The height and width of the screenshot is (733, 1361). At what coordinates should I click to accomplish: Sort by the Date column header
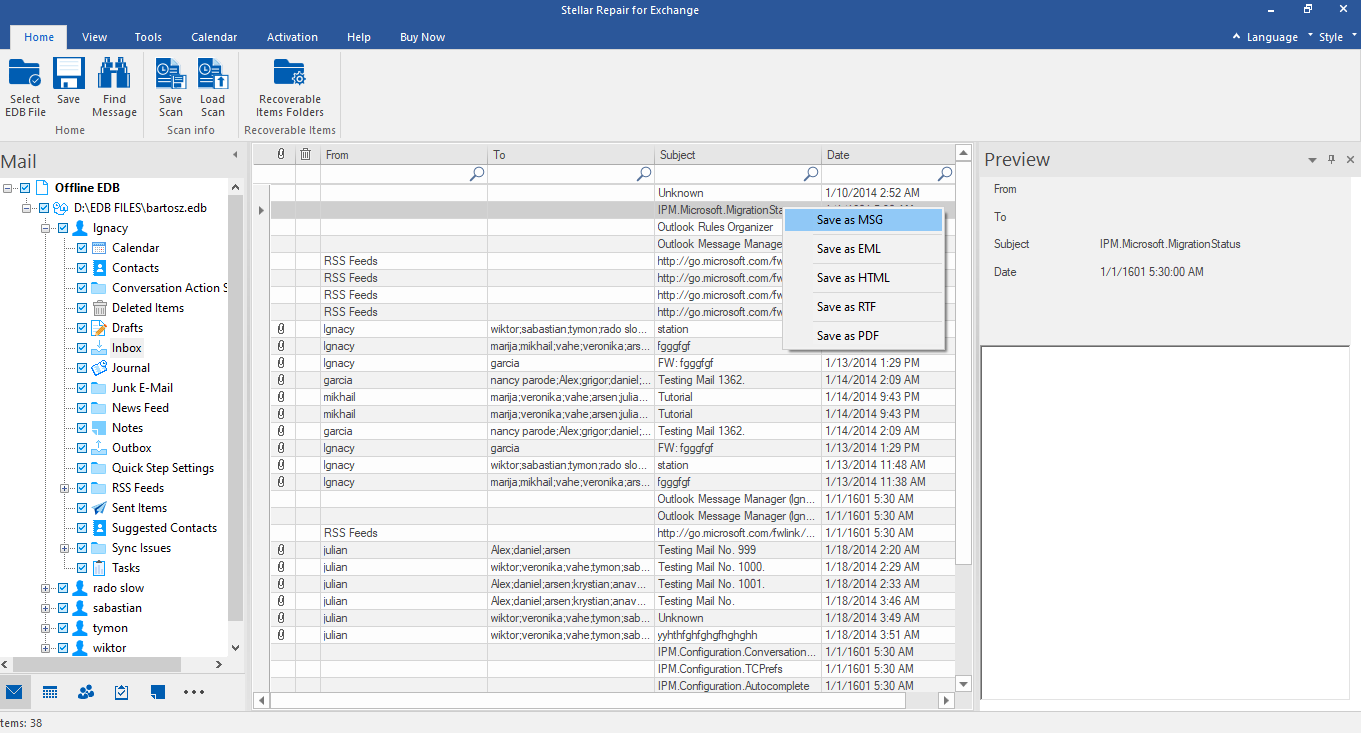click(x=889, y=155)
